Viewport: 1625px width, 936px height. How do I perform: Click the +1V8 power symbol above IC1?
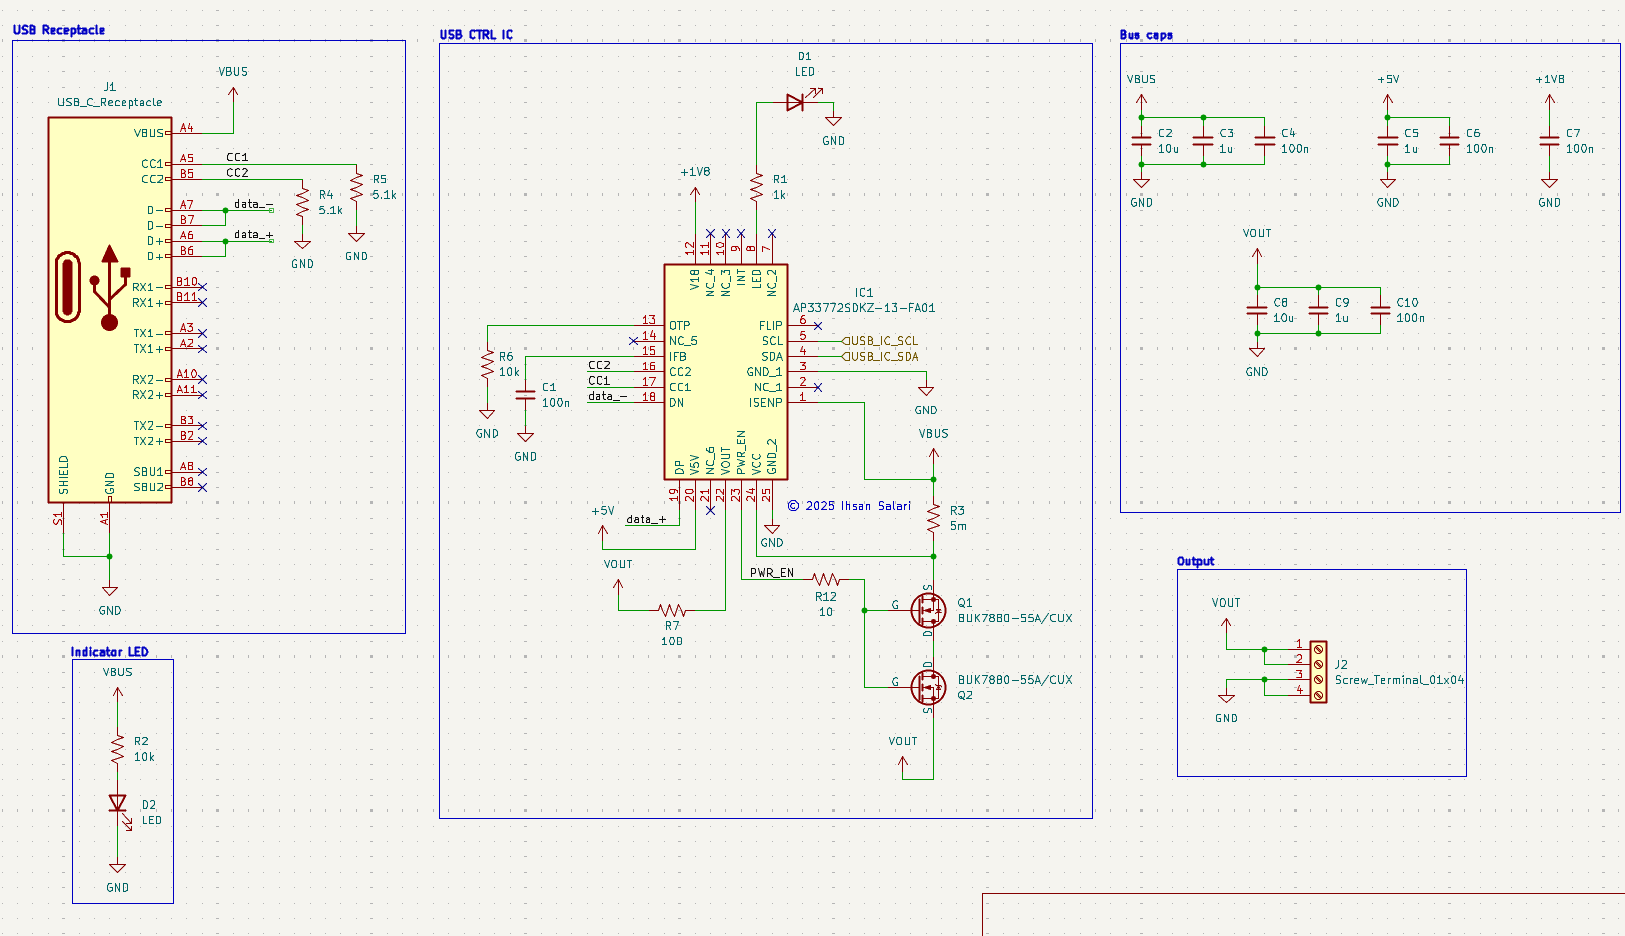695,183
